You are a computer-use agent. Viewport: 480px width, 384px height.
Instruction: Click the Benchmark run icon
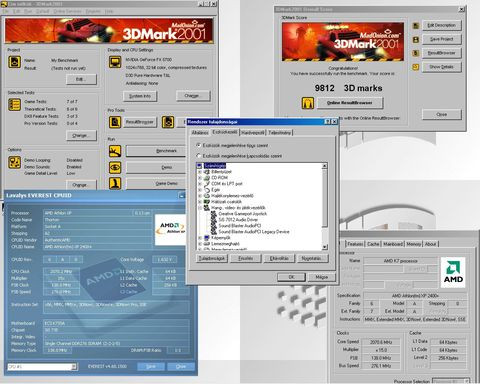(115, 151)
